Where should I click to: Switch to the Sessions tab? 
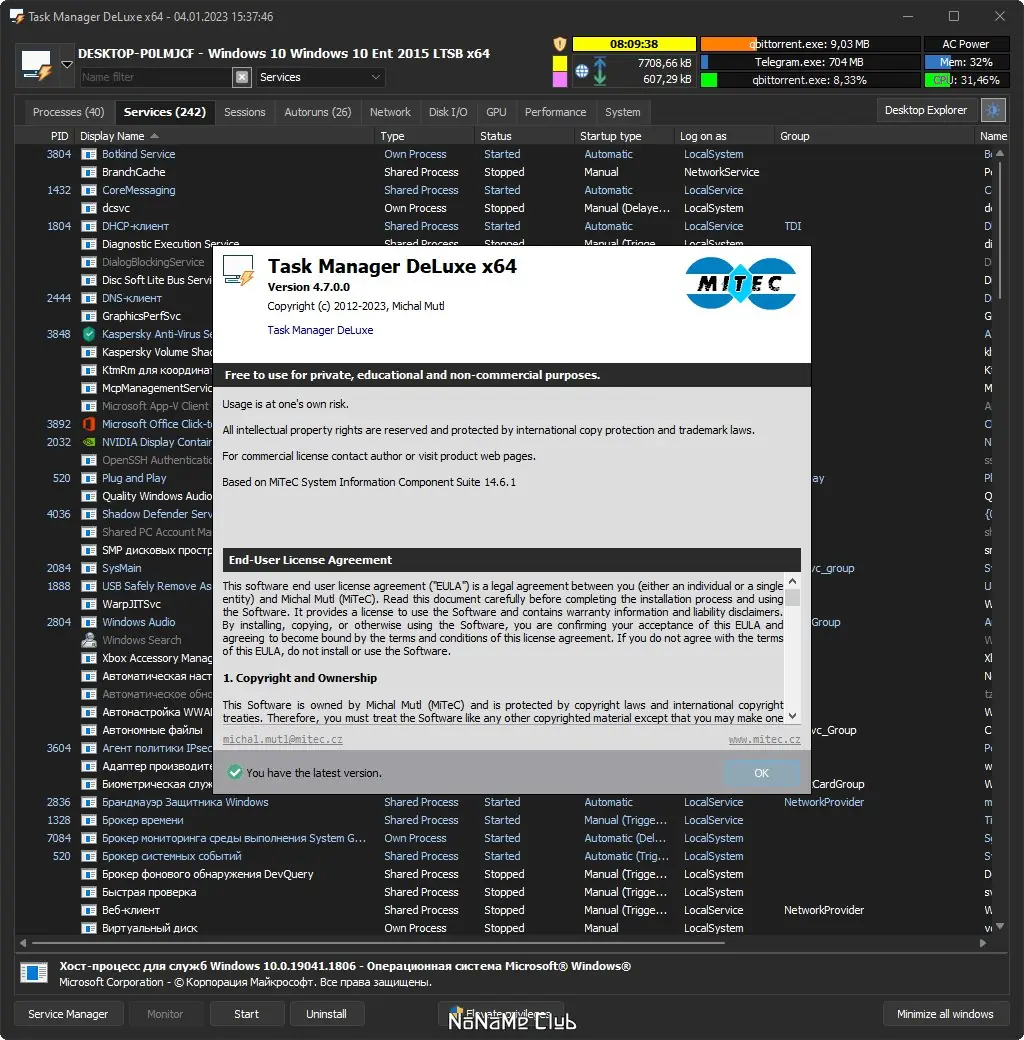point(245,112)
